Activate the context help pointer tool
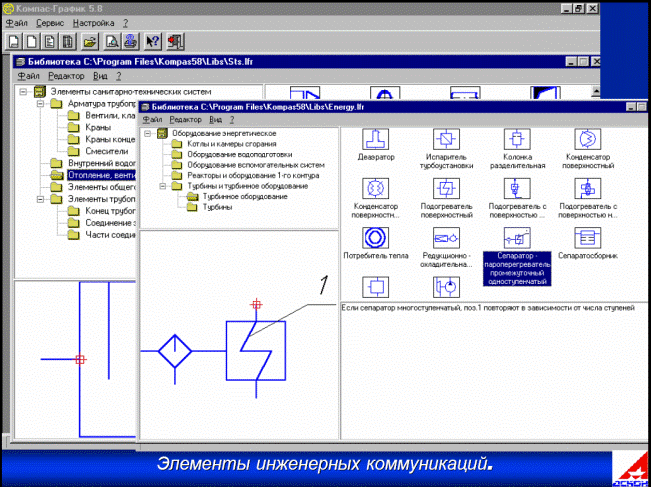The image size is (651, 487). click(x=152, y=41)
